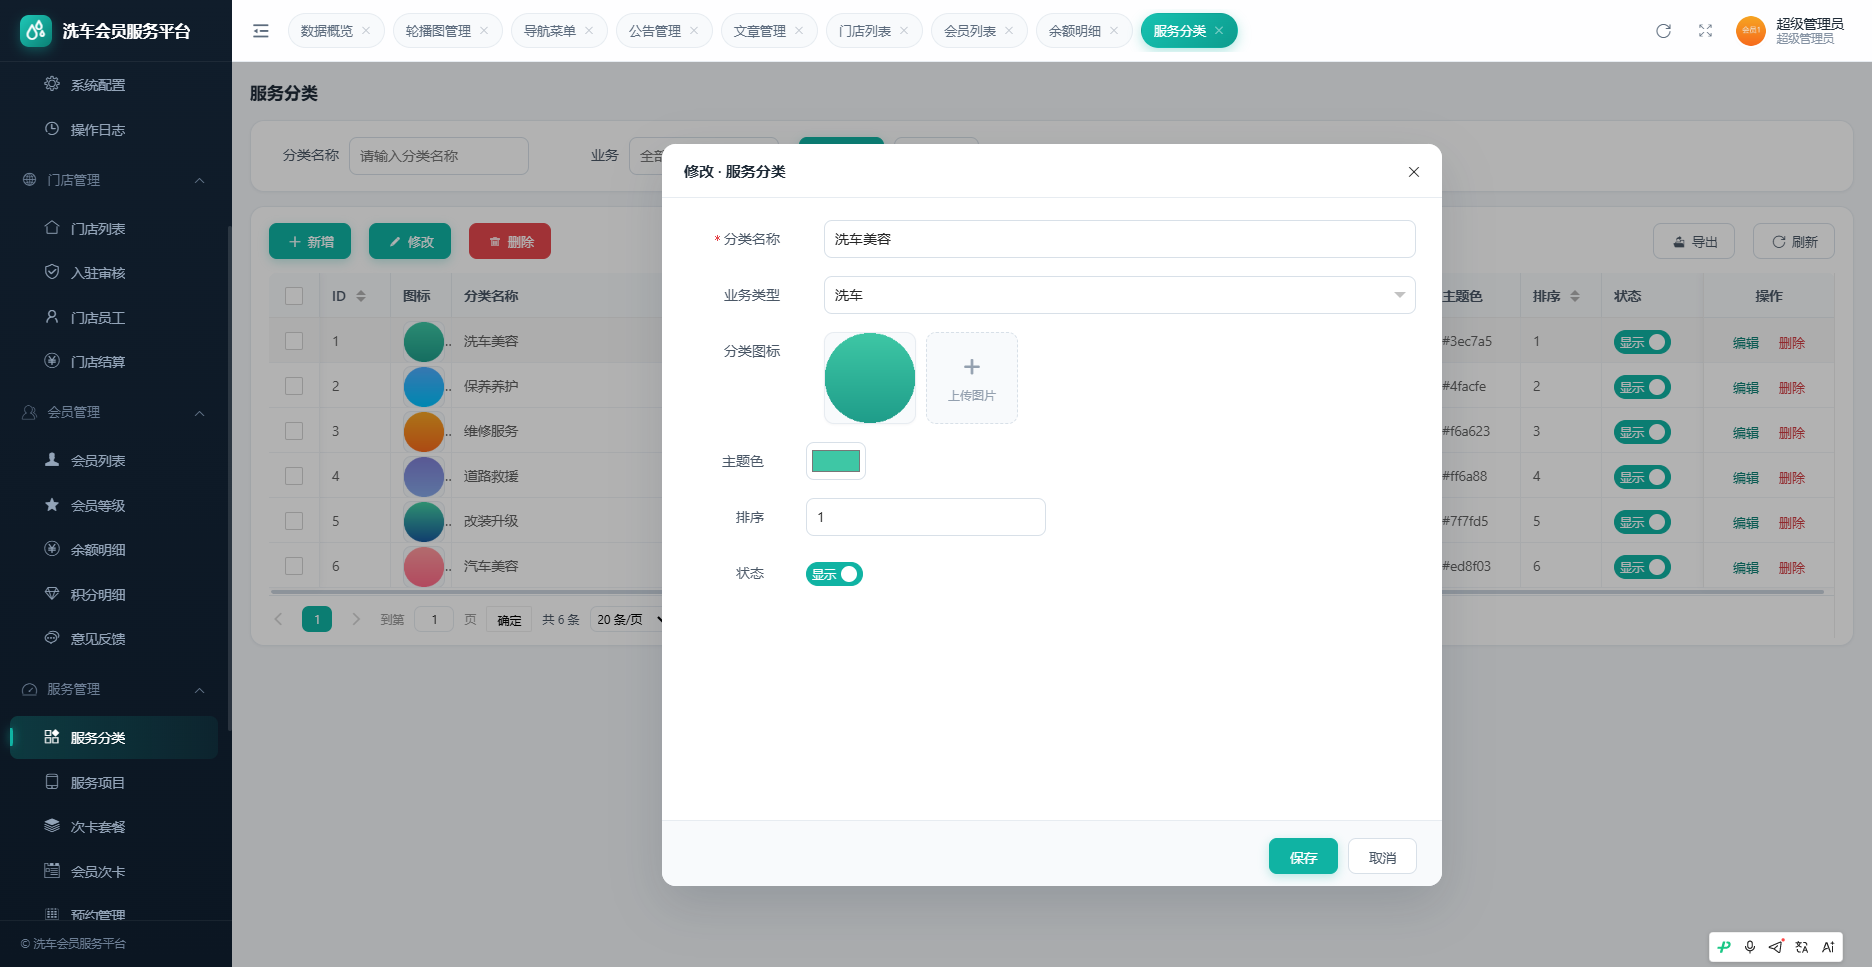Check the checkbox for row ID 3
The width and height of the screenshot is (1872, 967).
[294, 431]
